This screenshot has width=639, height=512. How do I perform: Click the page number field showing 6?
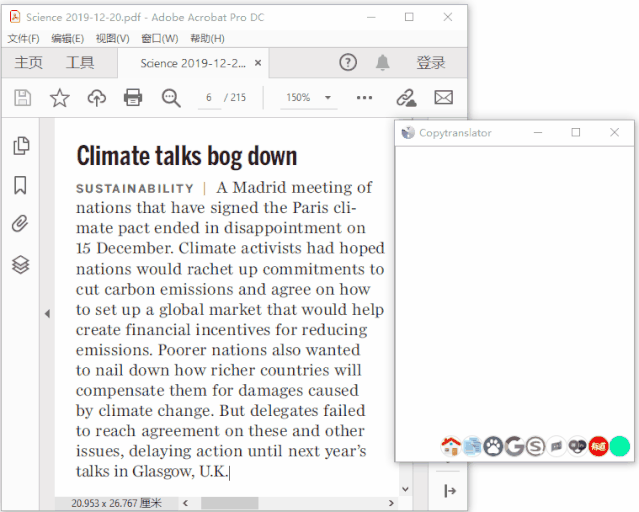click(x=209, y=98)
